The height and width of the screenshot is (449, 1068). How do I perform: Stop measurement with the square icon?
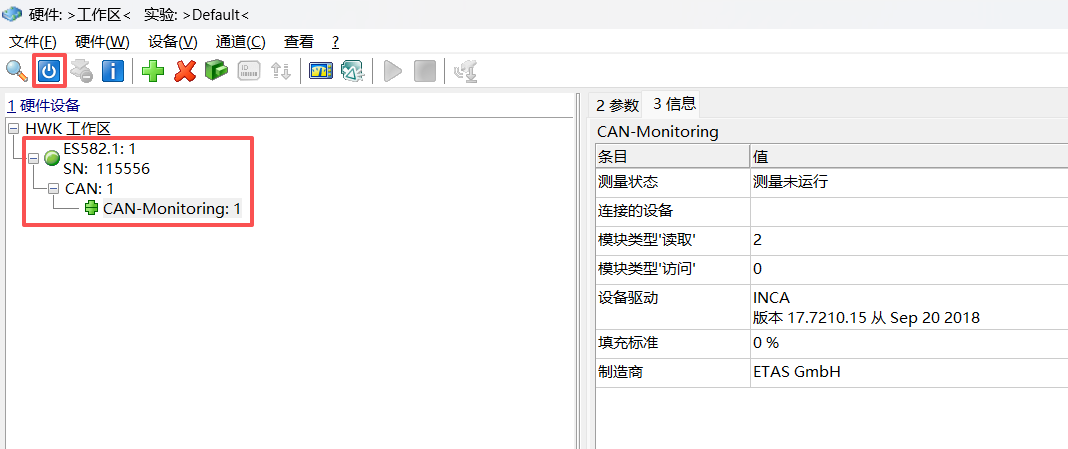(424, 71)
